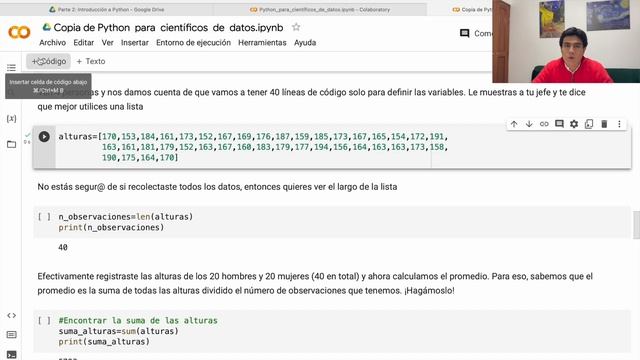The height and width of the screenshot is (360, 640).
Task: Move cell up with the up arrow
Action: point(514,124)
